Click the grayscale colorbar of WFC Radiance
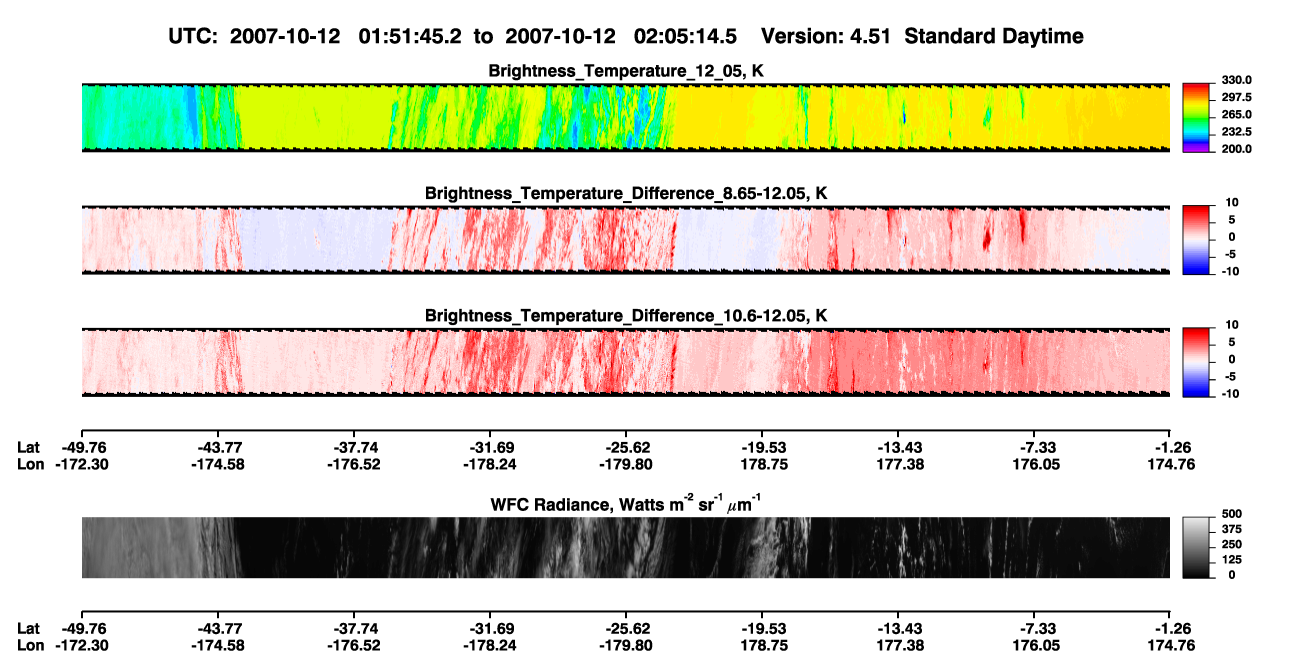This screenshot has height=667, width=1300. click(1195, 547)
